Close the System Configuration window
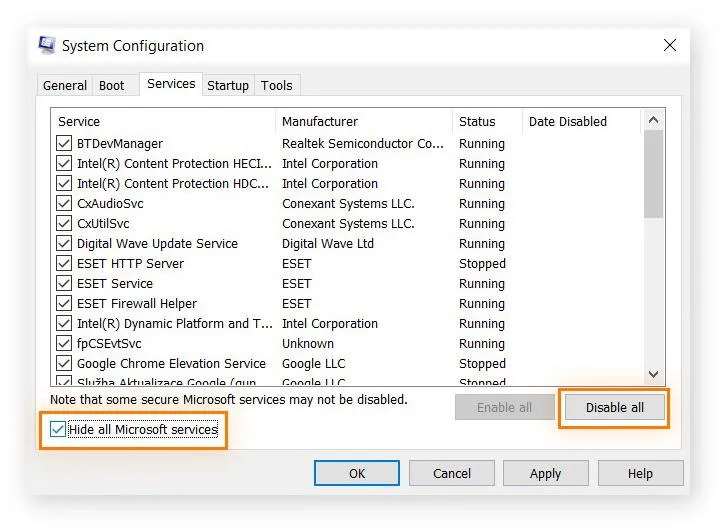The width and height of the screenshot is (723, 529). point(670,45)
